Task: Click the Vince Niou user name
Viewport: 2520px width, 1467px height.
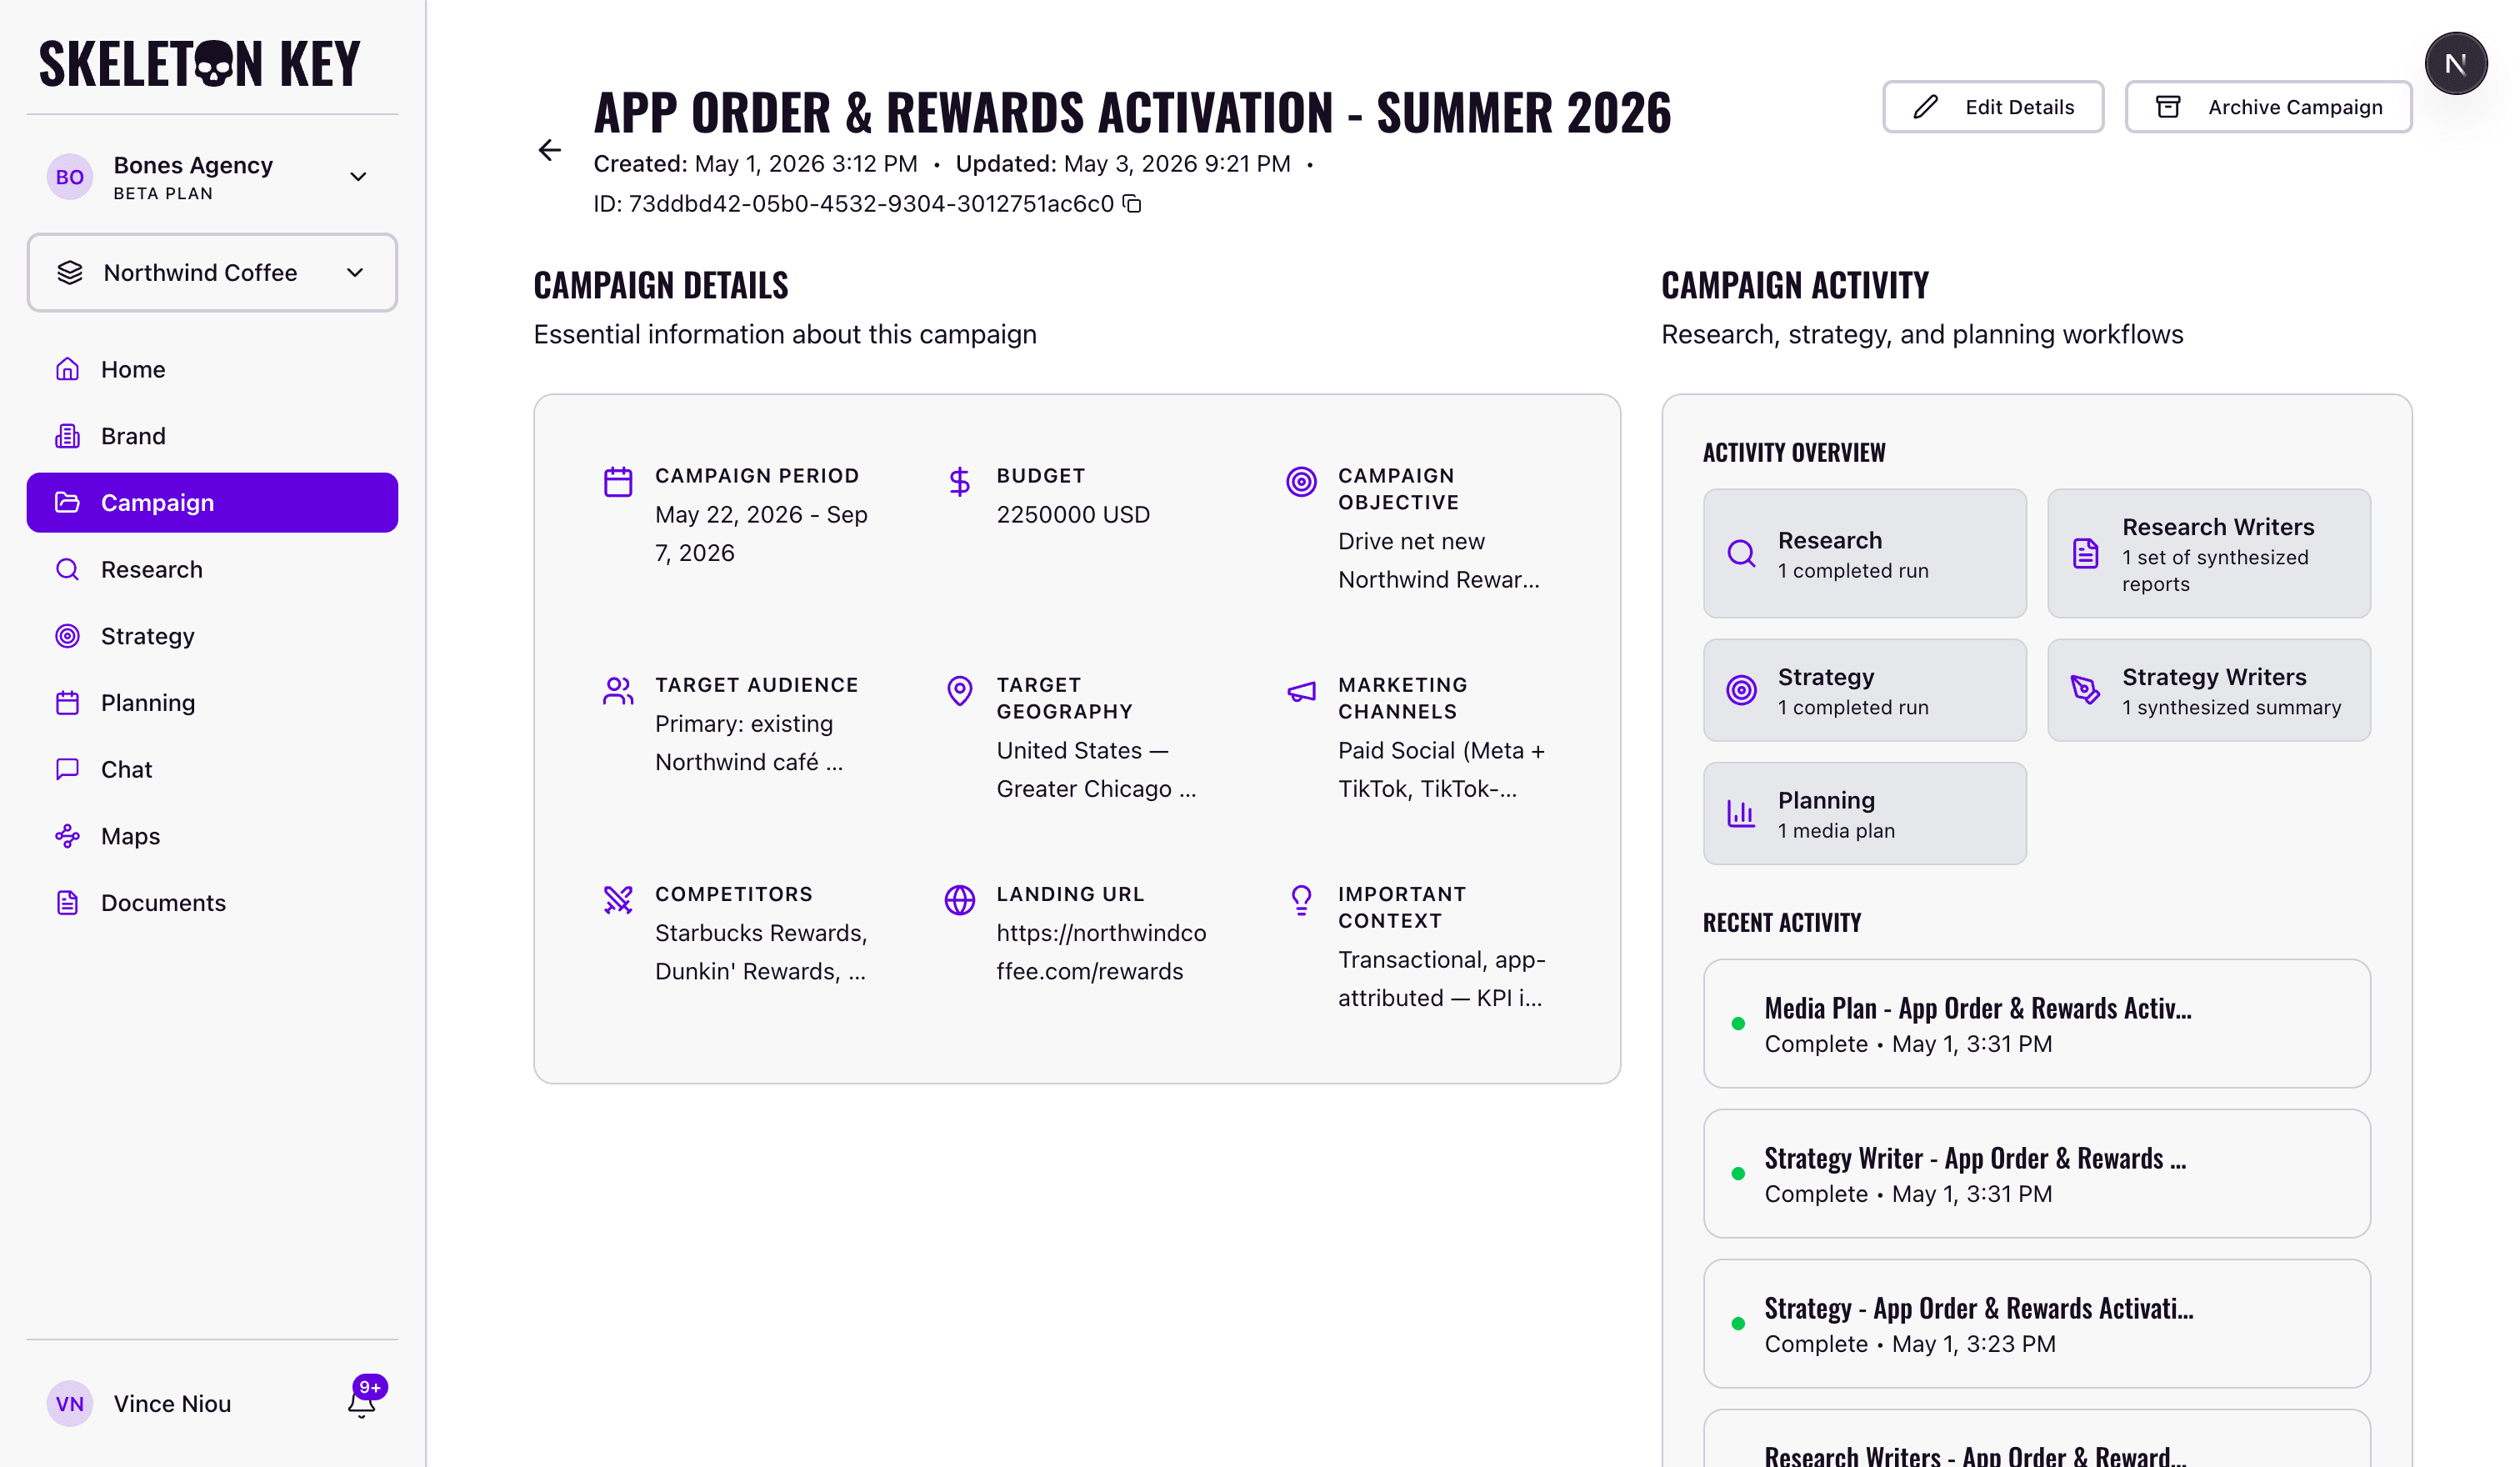Action: click(x=172, y=1403)
